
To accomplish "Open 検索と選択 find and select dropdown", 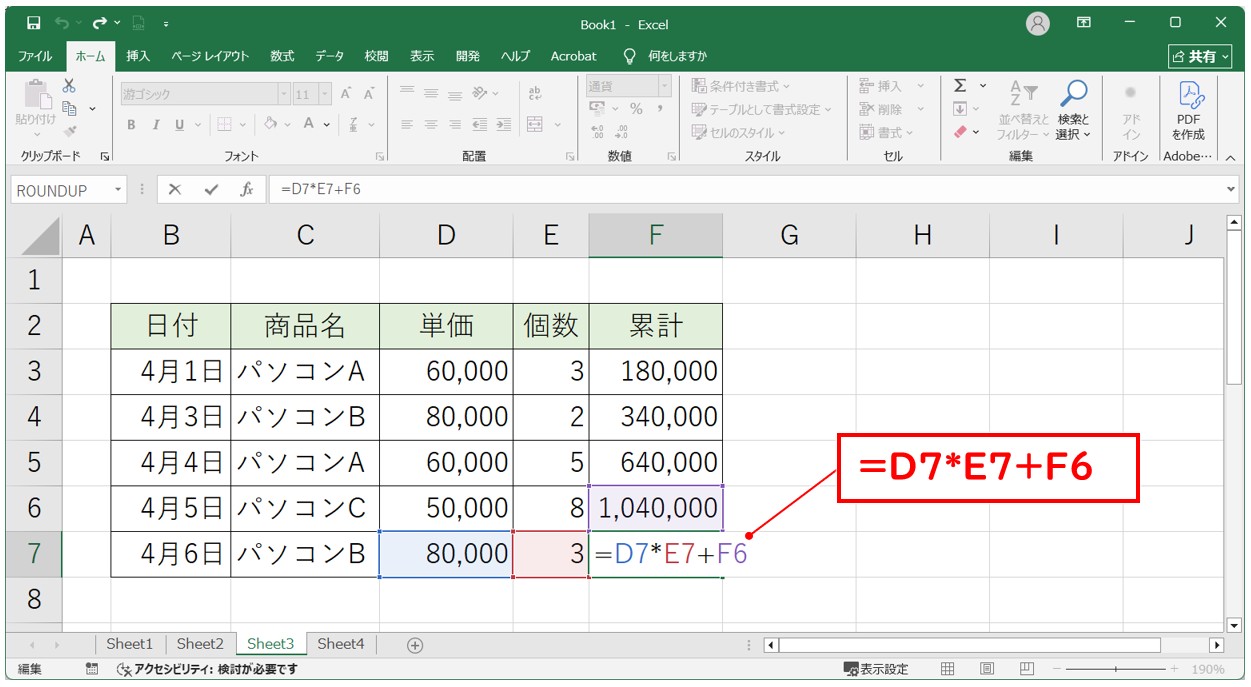I will [1073, 110].
